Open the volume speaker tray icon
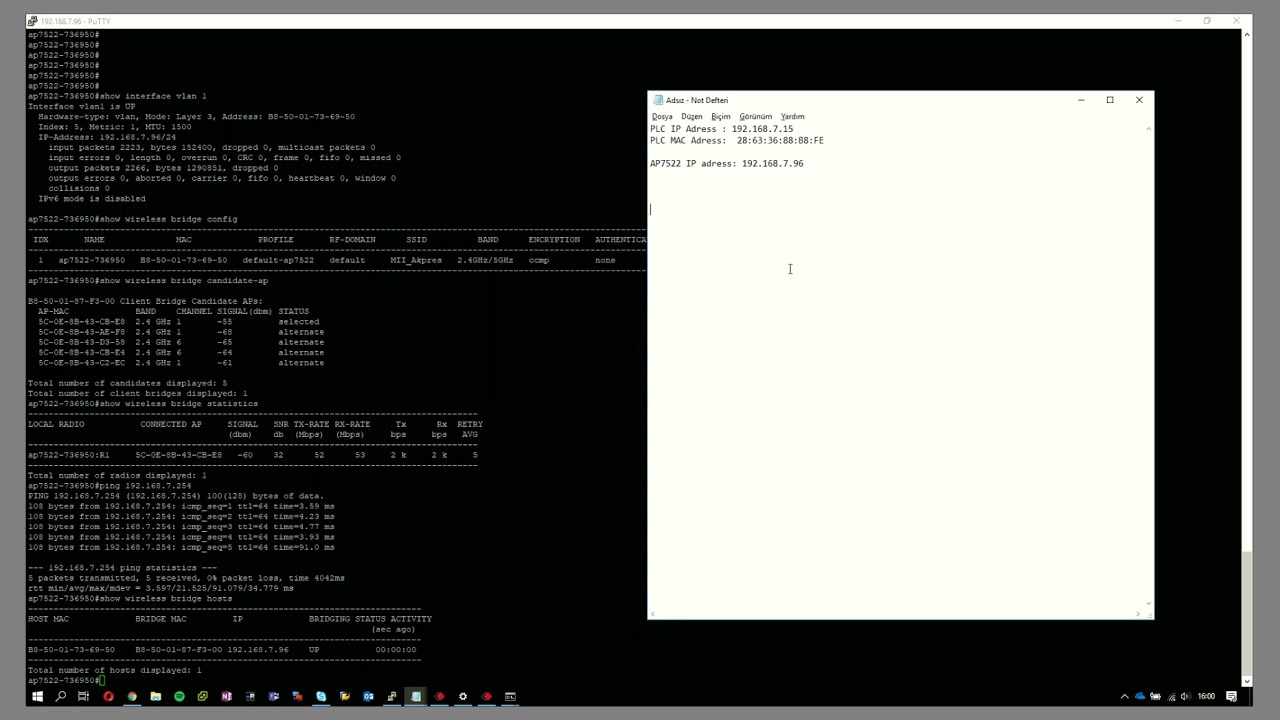Viewport: 1280px width, 720px height. click(x=1185, y=696)
